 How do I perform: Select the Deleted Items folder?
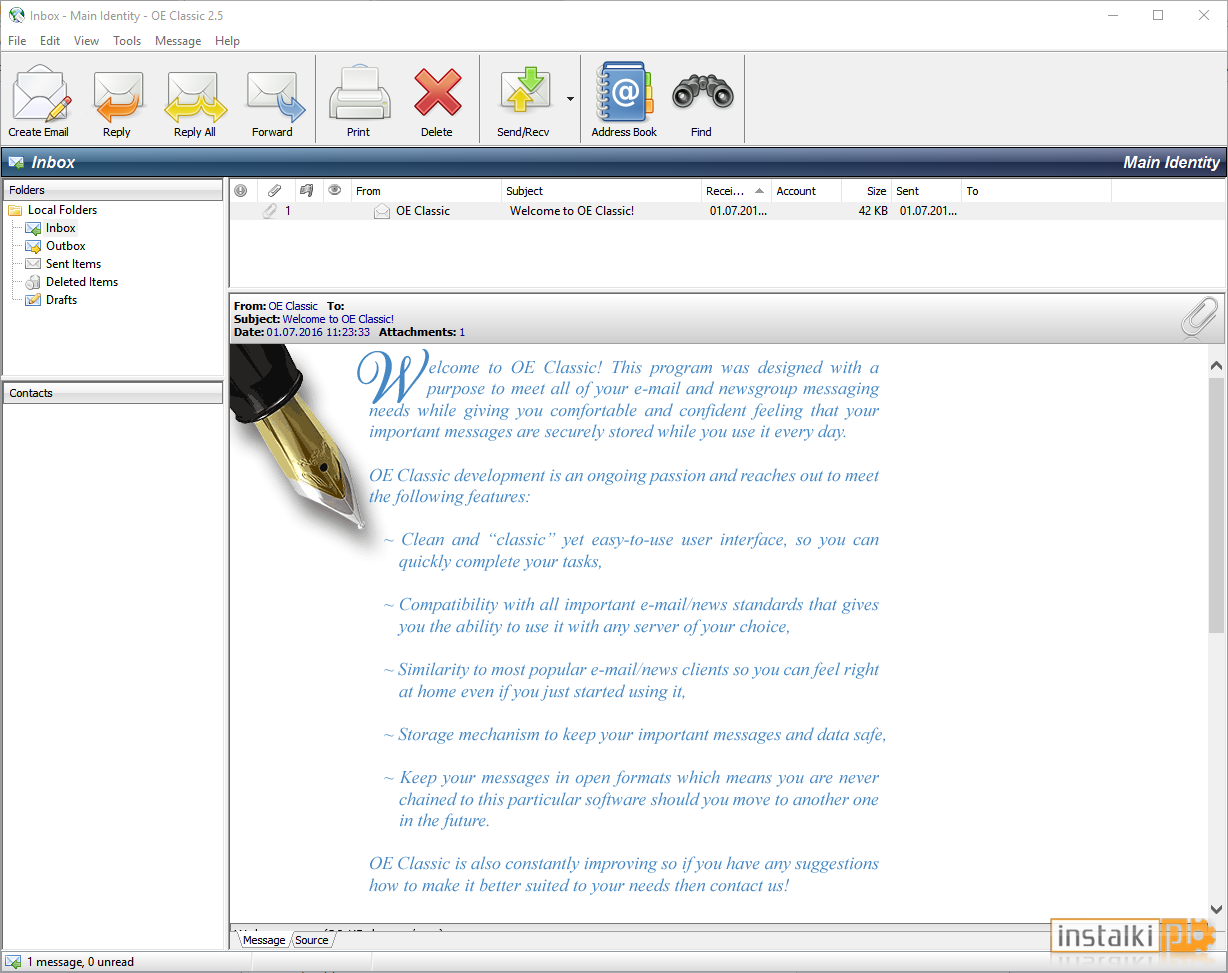tap(82, 282)
